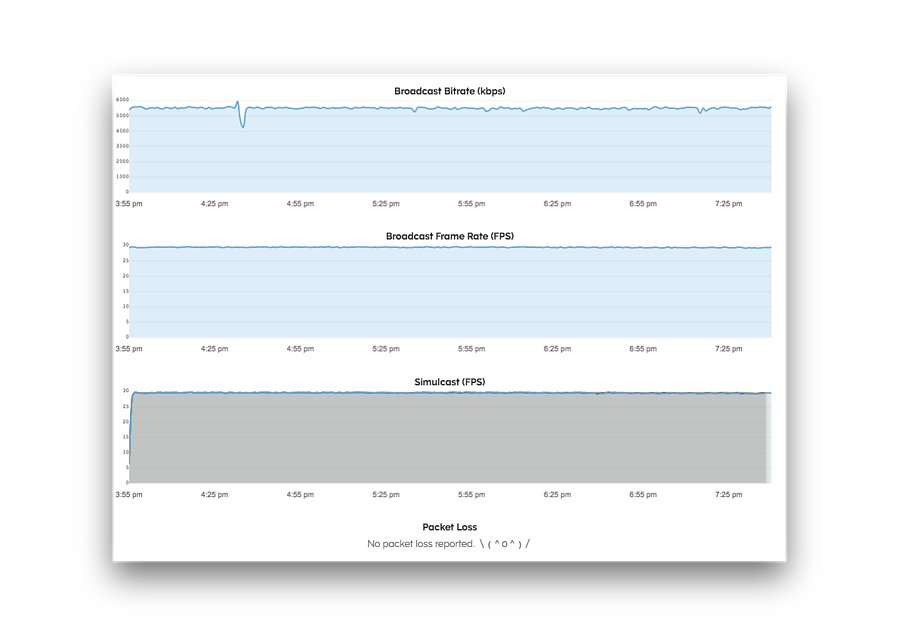
Task: Click the 'No packet loss reported' message
Action: click(x=420, y=543)
